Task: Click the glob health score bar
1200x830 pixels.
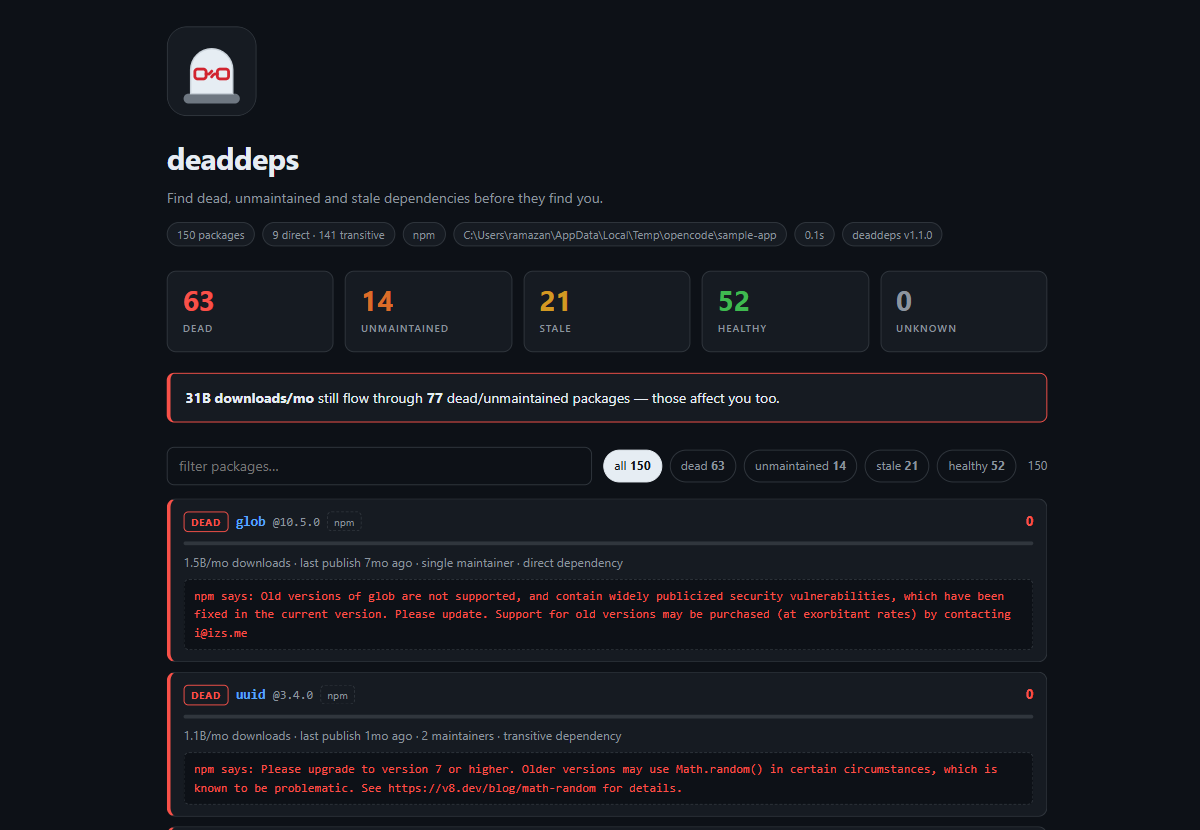Action: (608, 543)
